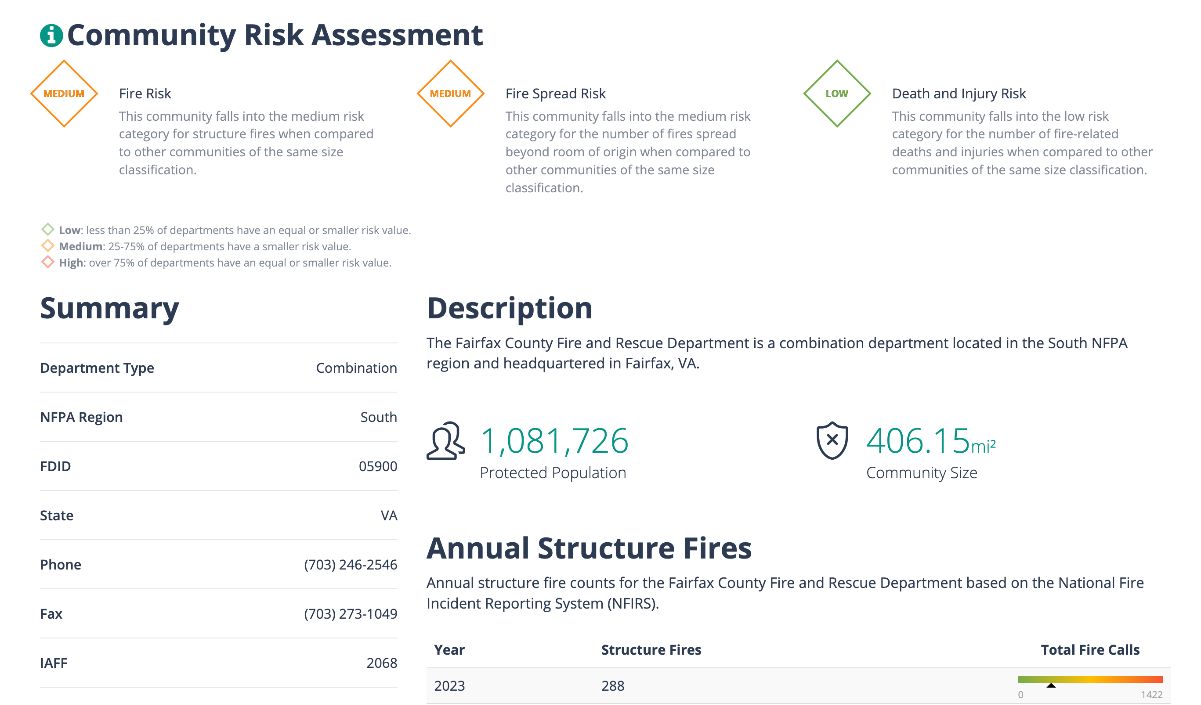This screenshot has width=1201, height=705.
Task: Select the MEDIUM Fire Risk diamond badge
Action: 64,93
